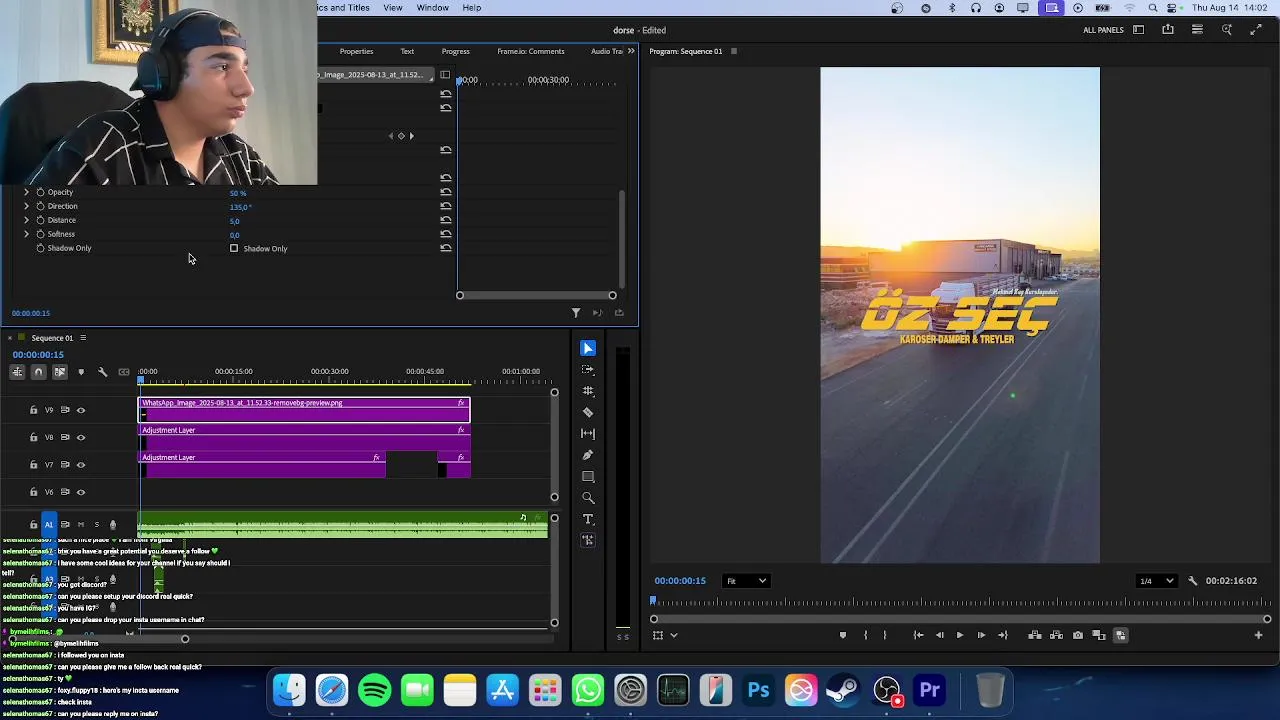Toggle Distance animation stopwatch

(x=40, y=220)
